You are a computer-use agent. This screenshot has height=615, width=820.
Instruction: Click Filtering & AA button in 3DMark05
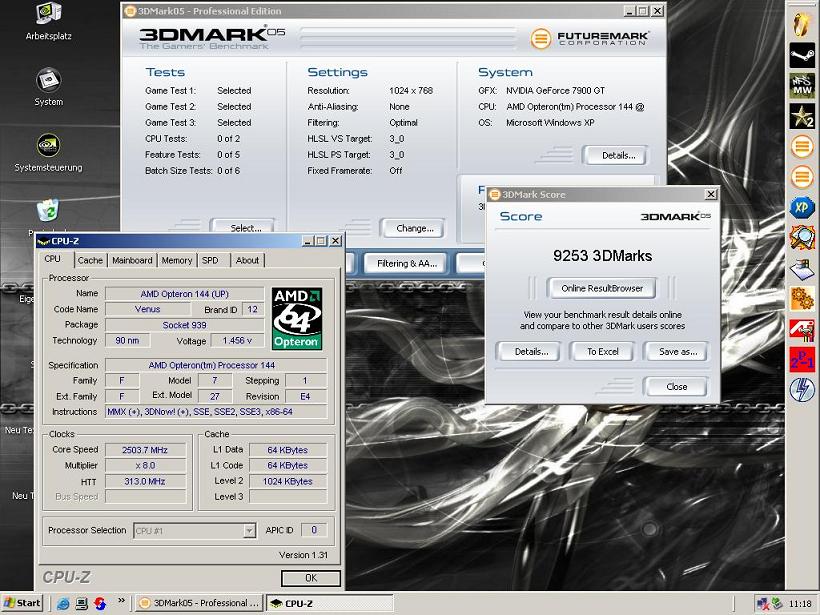pos(407,264)
